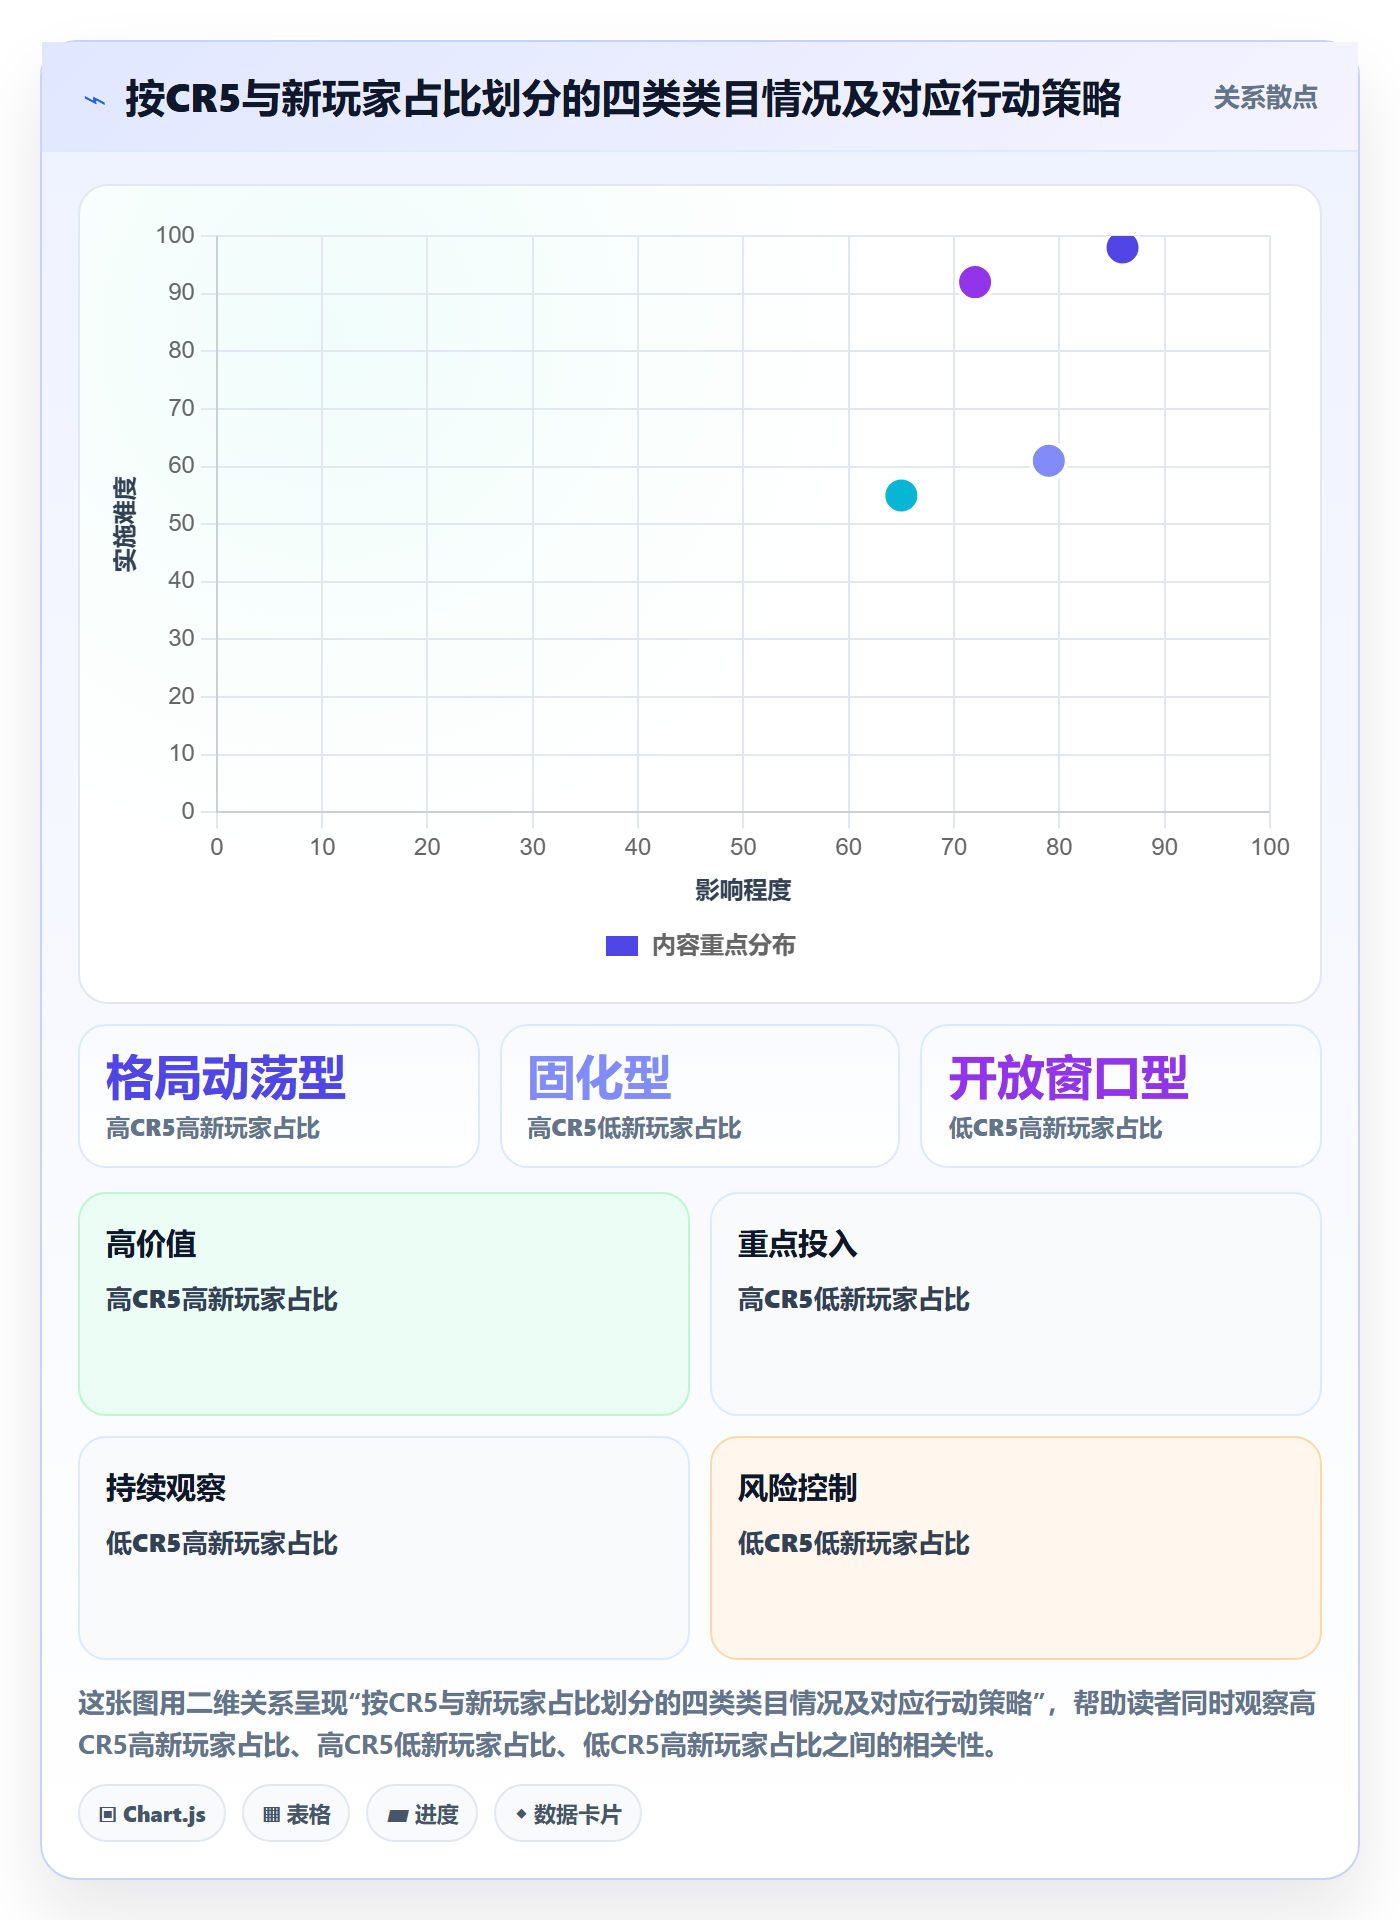Select the light periwinkle scatter point
Viewport: 1400px width, 1920px height.
1048,461
